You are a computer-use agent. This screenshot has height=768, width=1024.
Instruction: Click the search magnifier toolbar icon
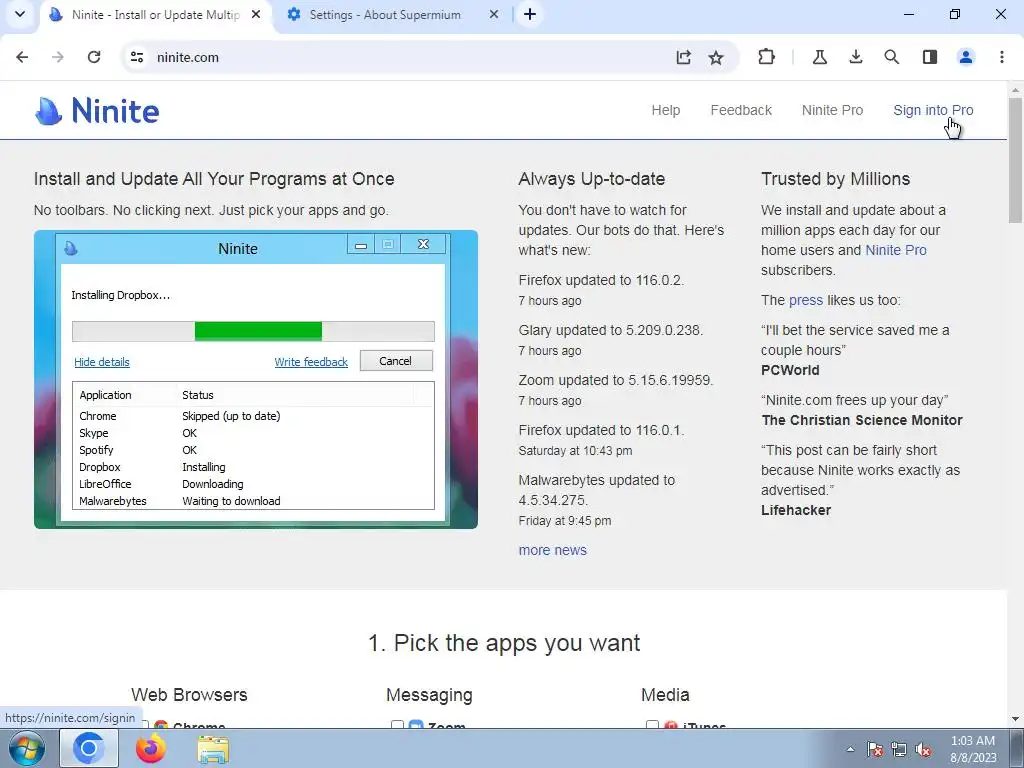click(x=891, y=57)
